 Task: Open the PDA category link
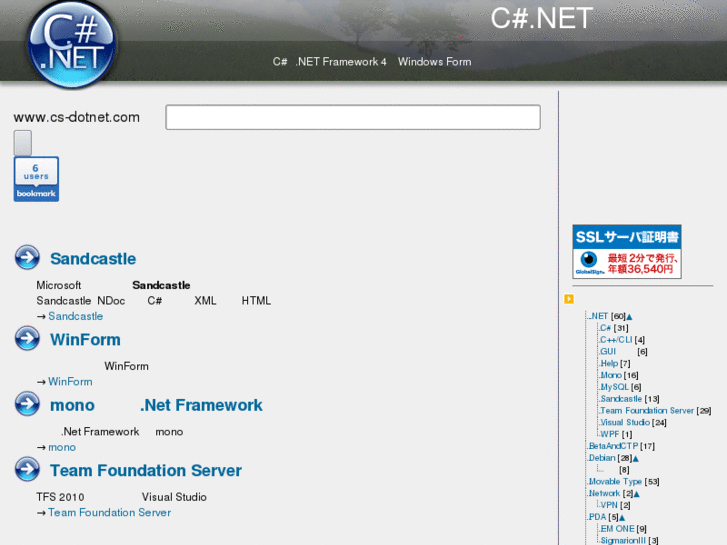pyautogui.click(x=598, y=517)
